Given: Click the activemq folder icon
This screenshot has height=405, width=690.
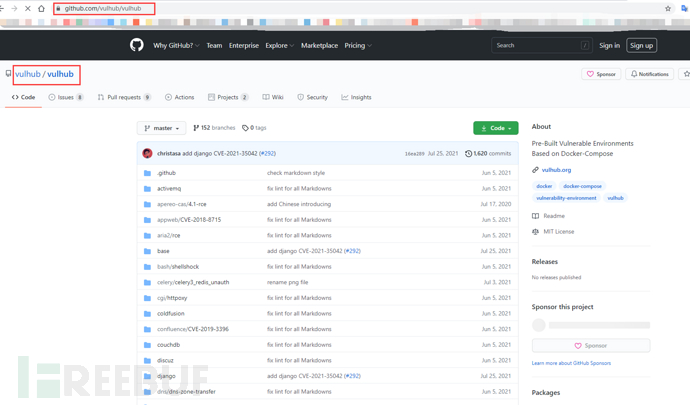Looking at the screenshot, I should (147, 188).
